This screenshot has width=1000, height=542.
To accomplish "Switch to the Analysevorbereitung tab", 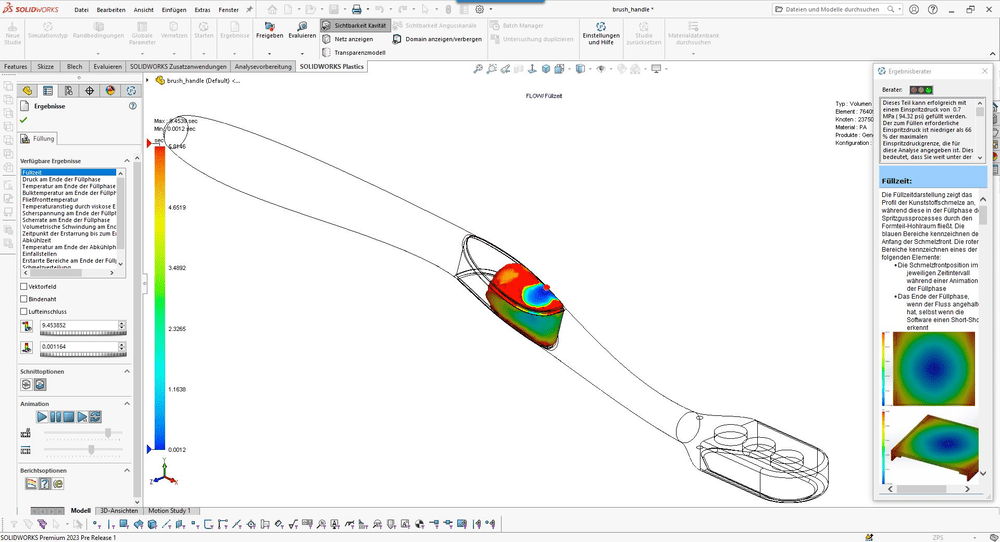I will click(263, 66).
